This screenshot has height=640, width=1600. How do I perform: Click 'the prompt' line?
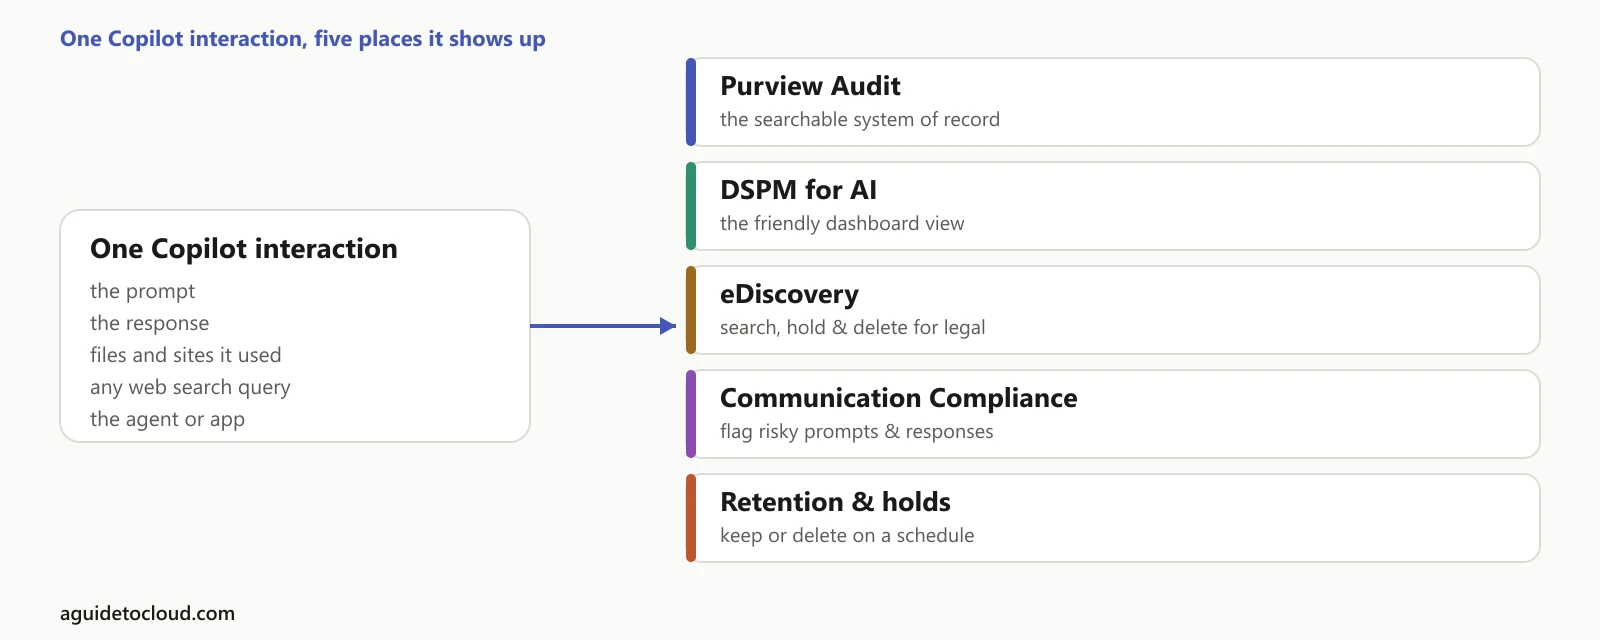point(143,291)
